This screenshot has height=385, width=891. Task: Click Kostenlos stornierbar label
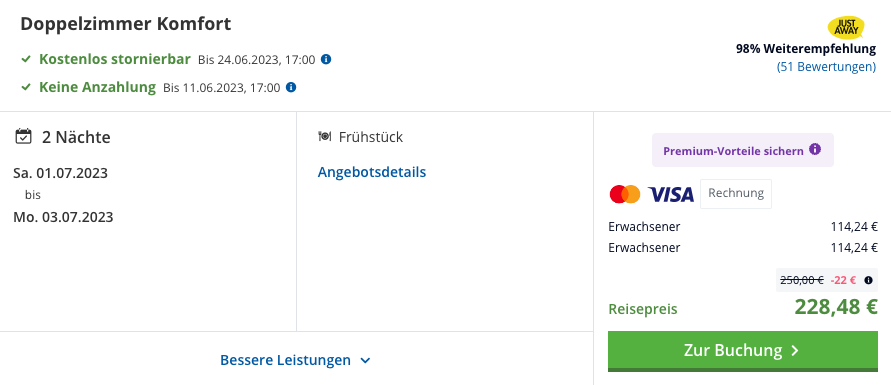point(115,59)
